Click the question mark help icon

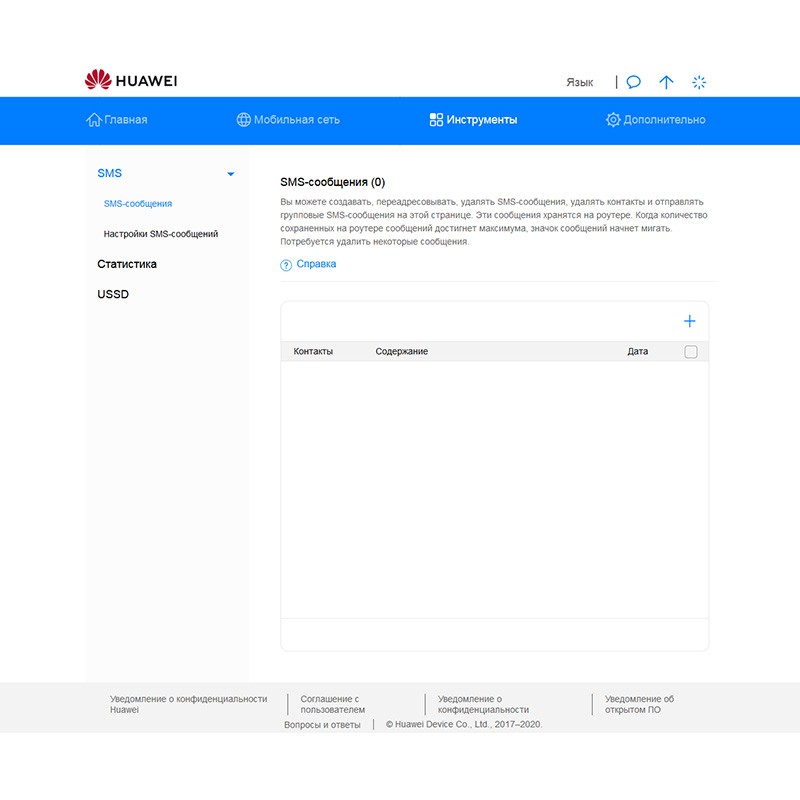[286, 265]
